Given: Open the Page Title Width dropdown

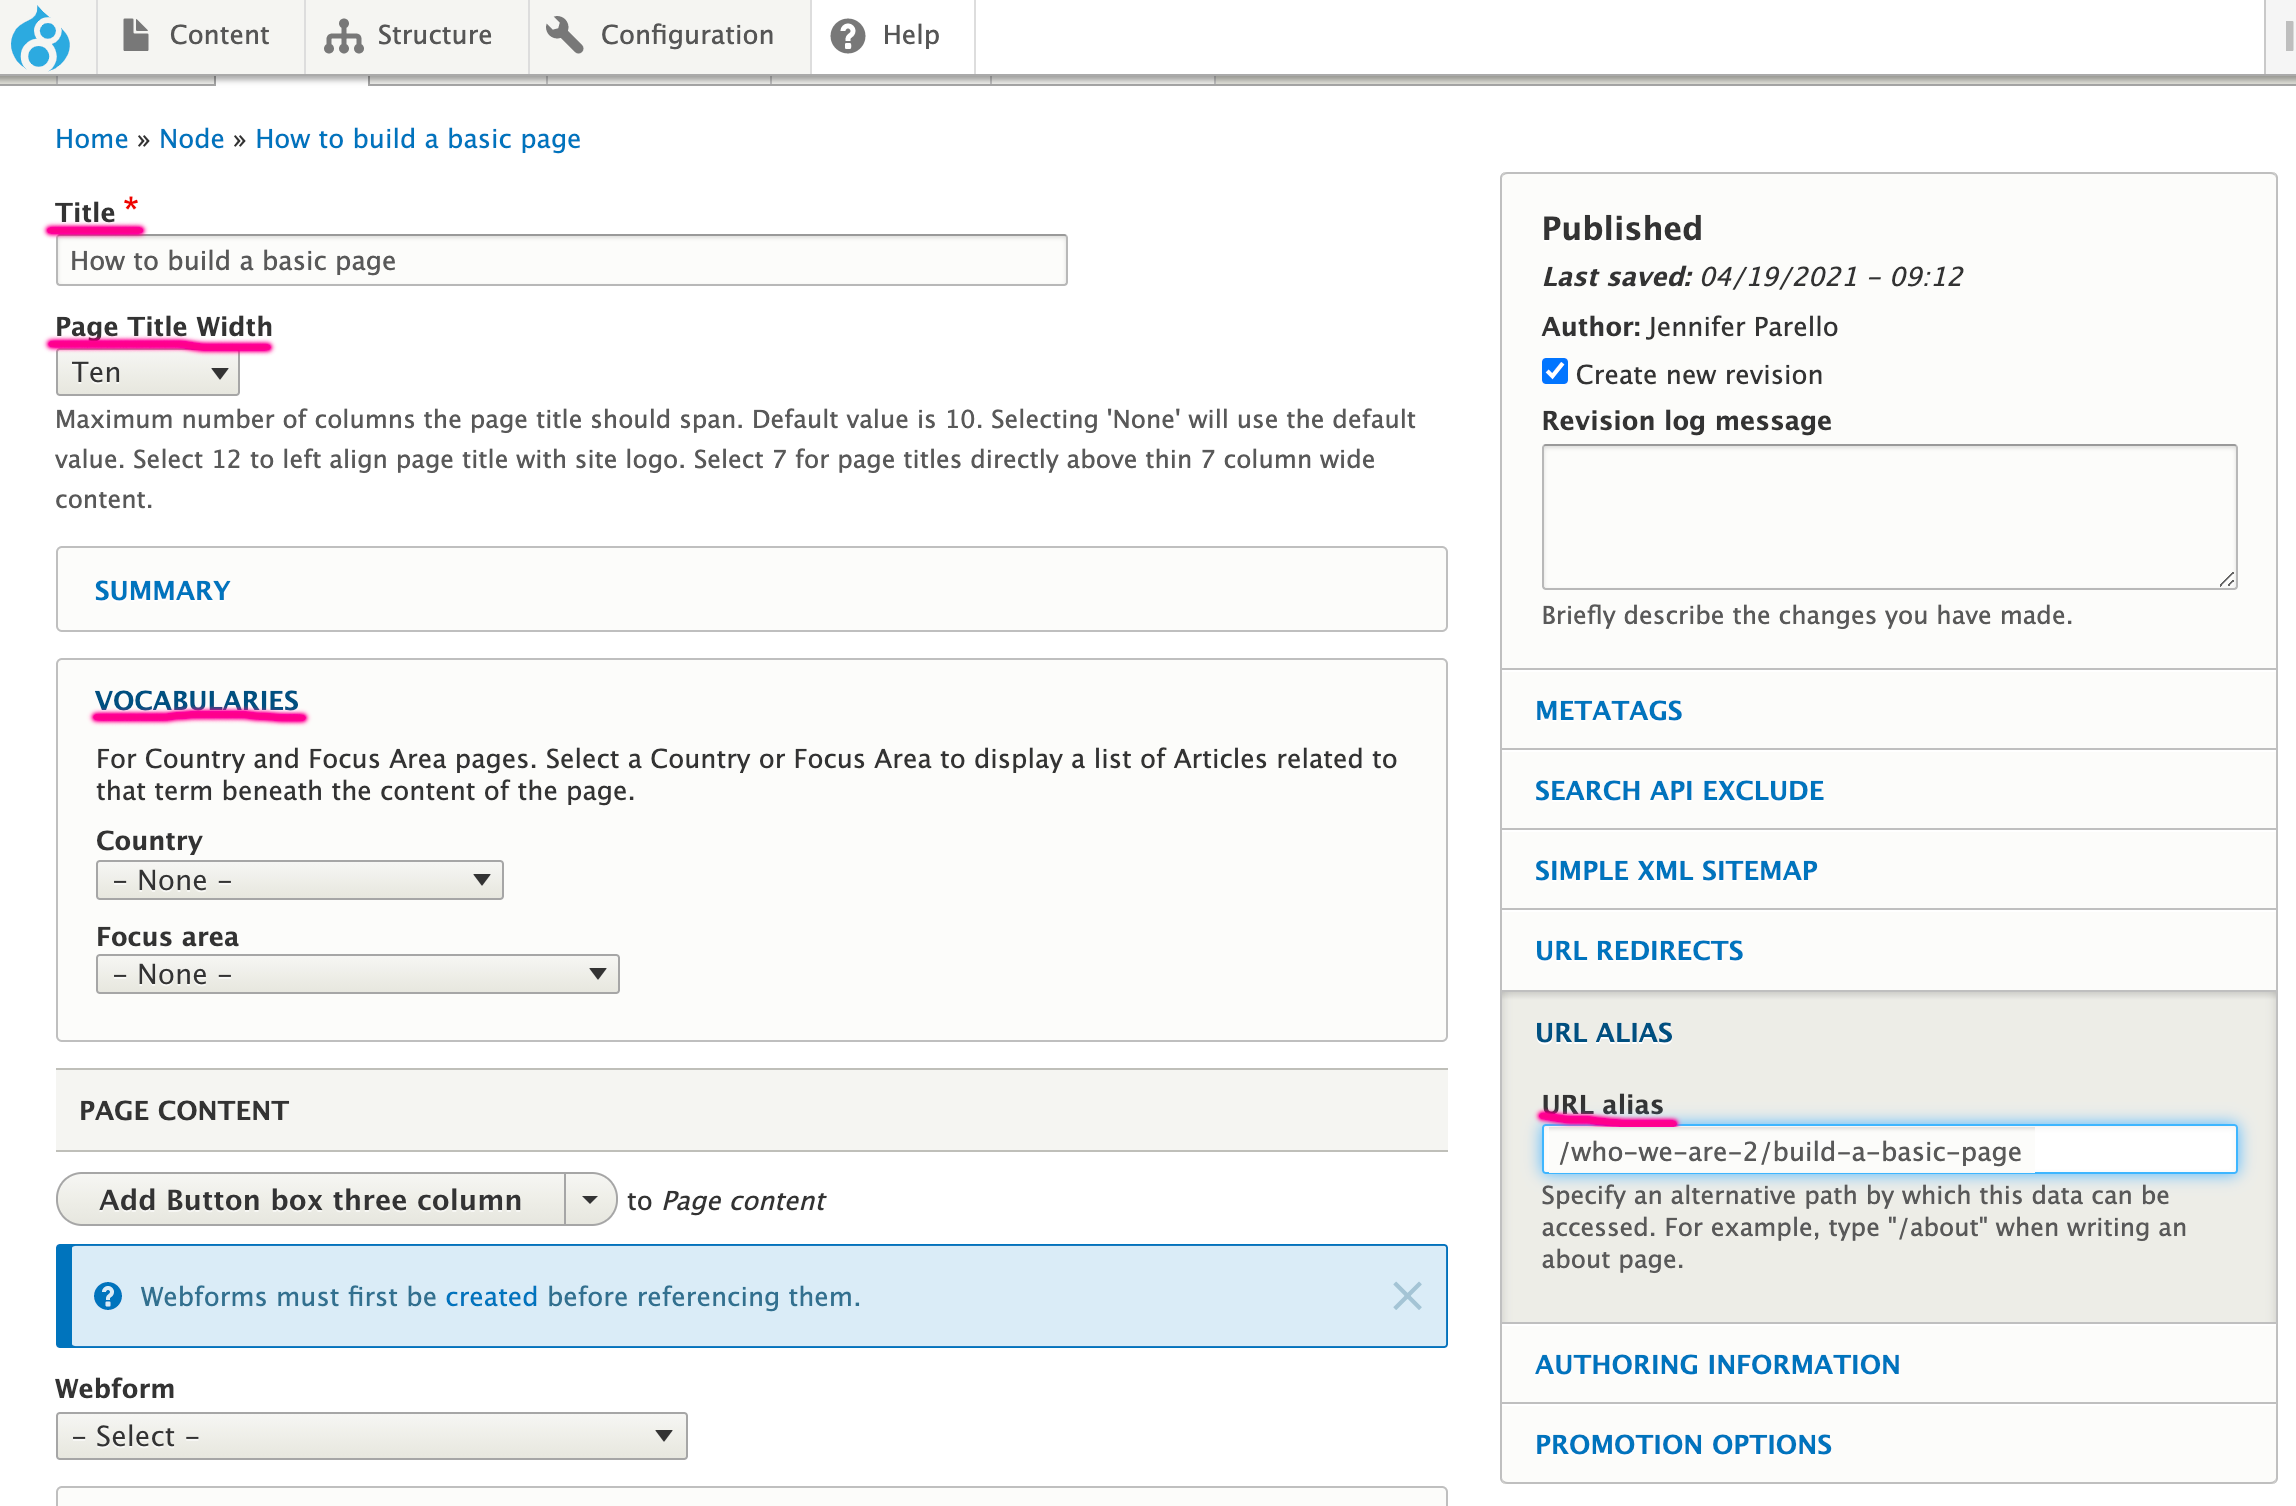Looking at the screenshot, I should pos(148,373).
